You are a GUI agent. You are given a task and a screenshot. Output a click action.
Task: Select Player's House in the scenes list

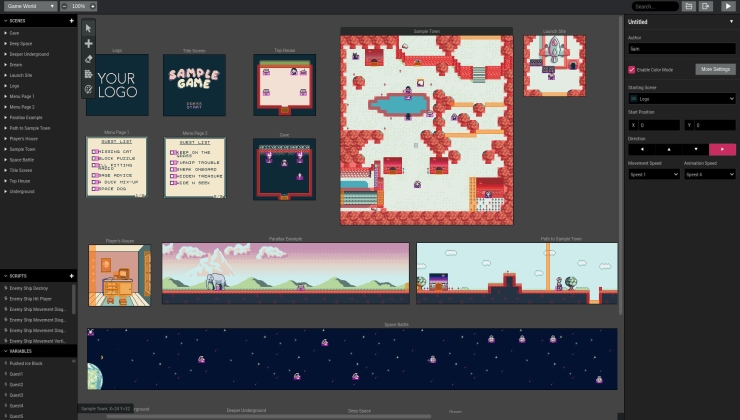coord(38,139)
